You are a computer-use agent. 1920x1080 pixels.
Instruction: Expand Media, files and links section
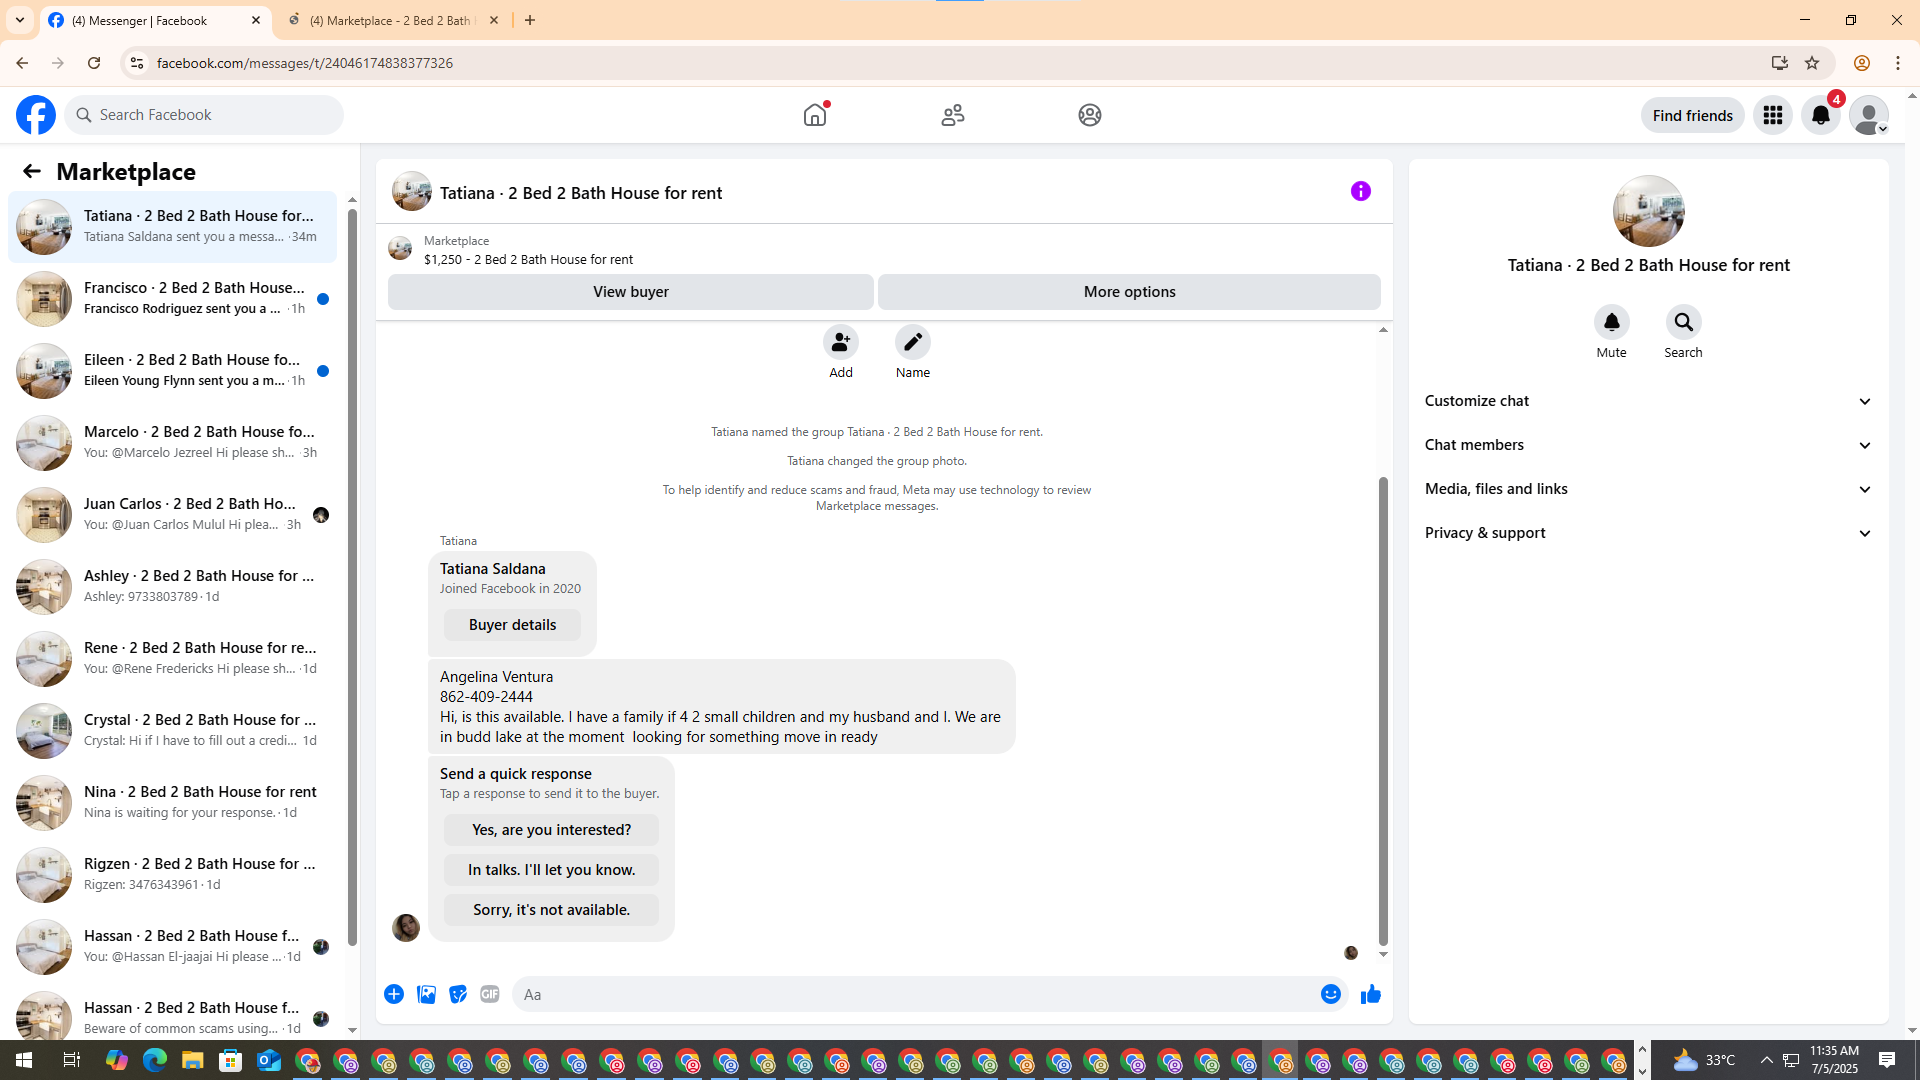1648,489
